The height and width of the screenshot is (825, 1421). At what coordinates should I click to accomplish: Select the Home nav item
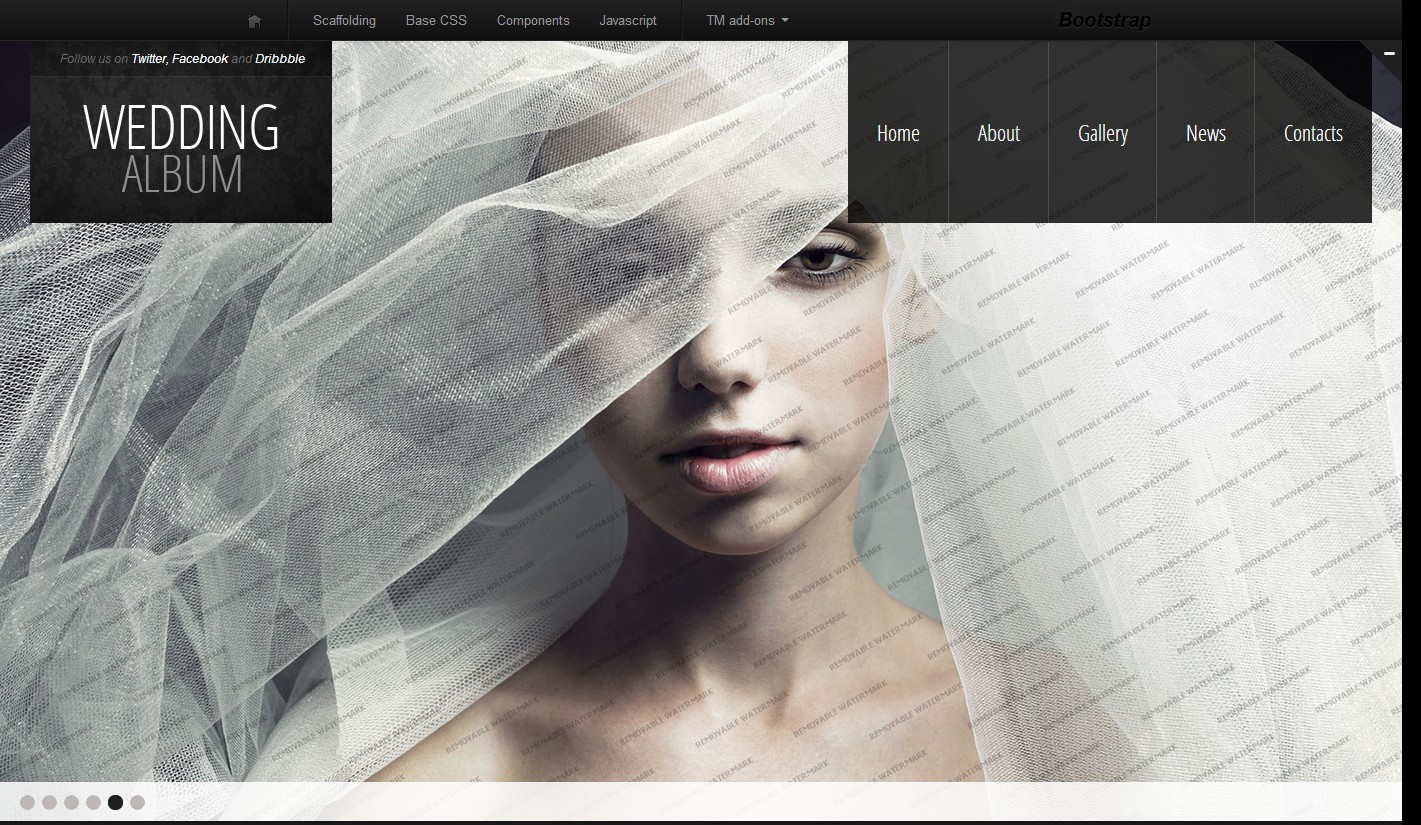[x=898, y=133]
